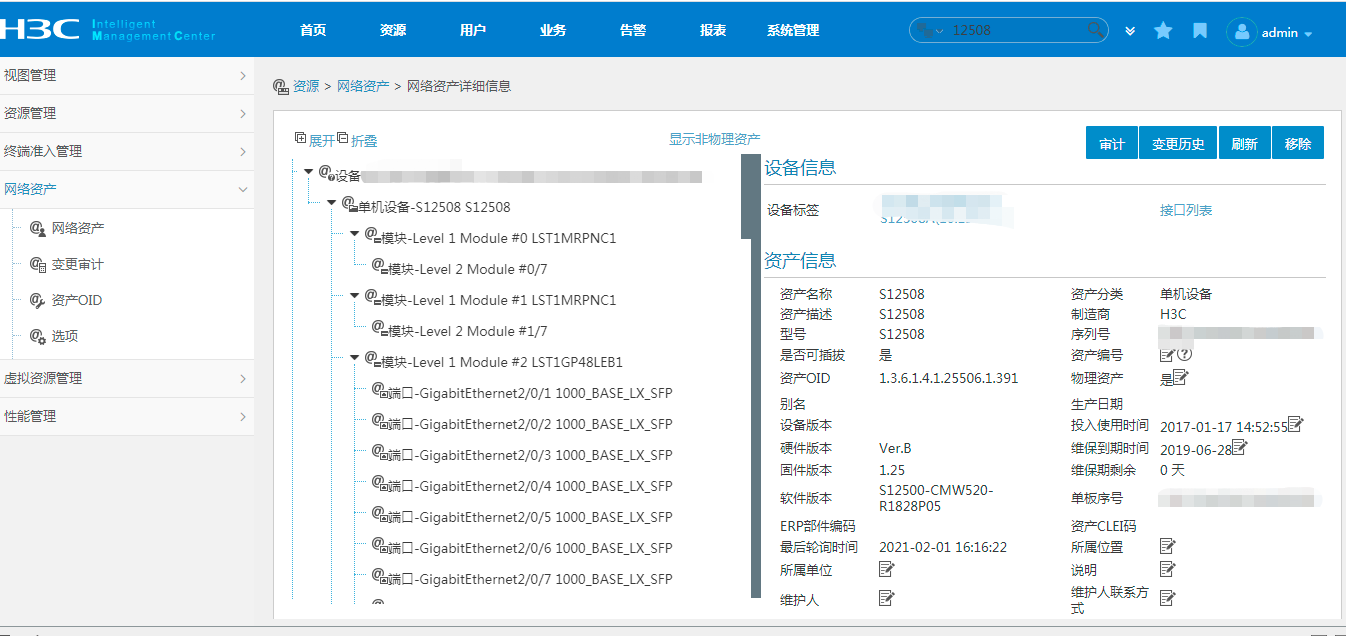Click the edit icon for 维护人联系方式

[x=1167, y=598]
